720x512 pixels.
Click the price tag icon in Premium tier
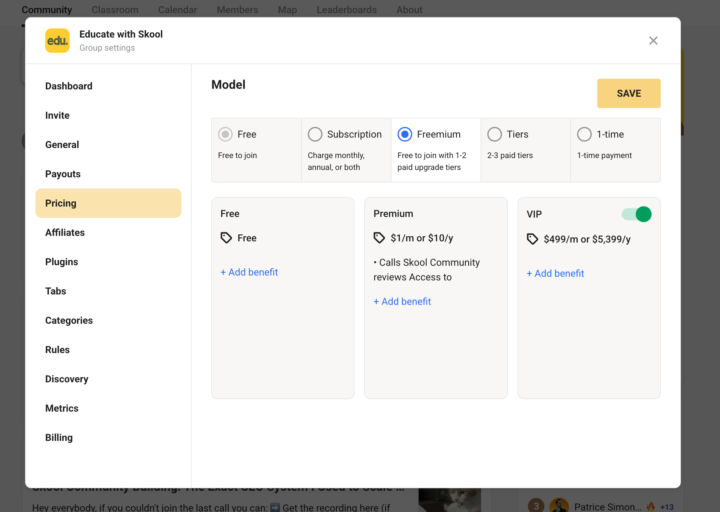379,238
